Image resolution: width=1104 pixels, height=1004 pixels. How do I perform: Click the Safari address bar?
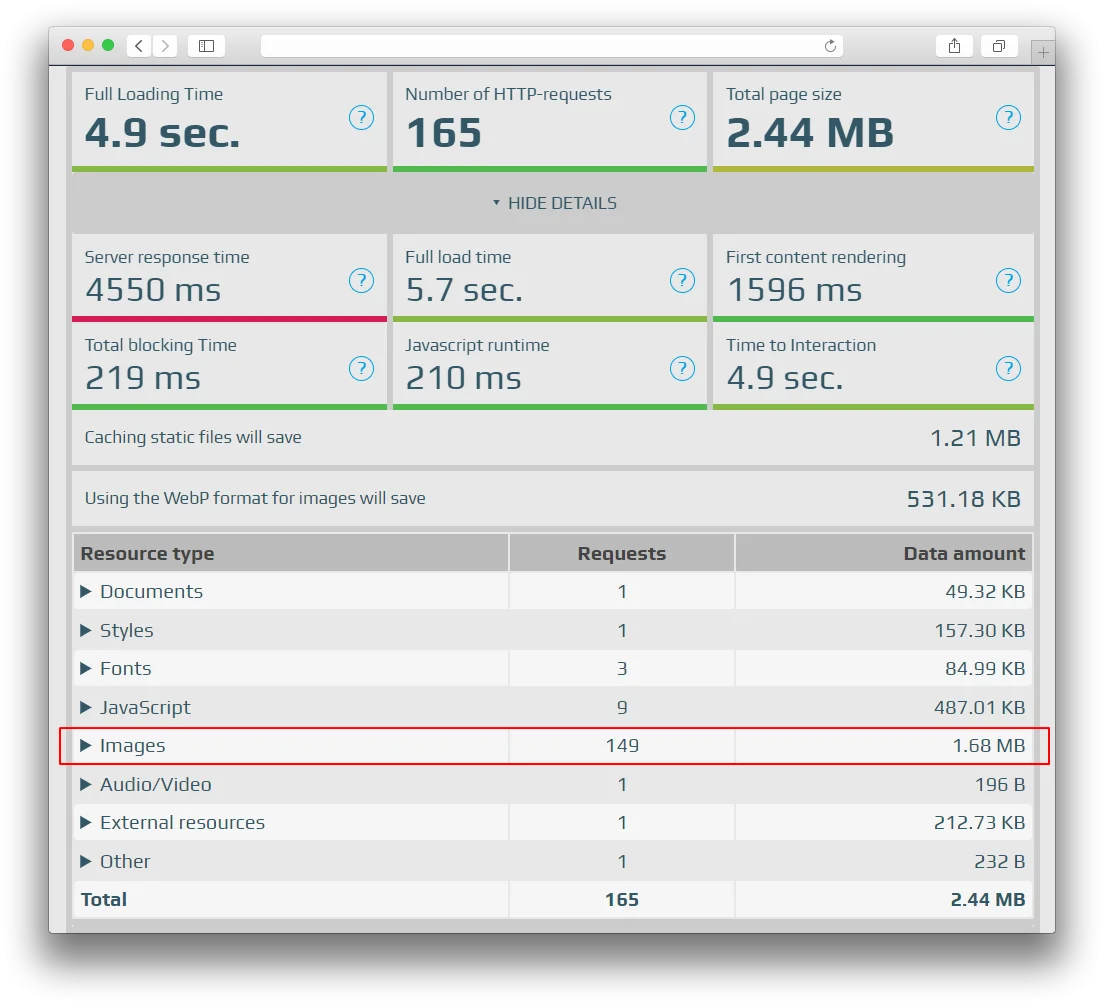[x=540, y=46]
